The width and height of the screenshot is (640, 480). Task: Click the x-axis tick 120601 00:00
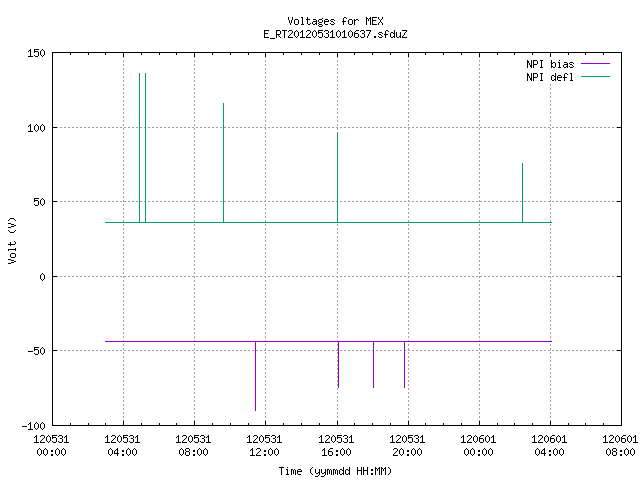[x=478, y=446]
